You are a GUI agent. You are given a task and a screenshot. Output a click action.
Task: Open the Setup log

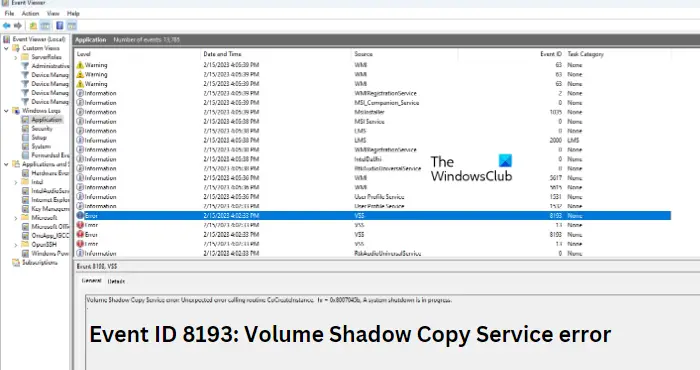[39, 137]
